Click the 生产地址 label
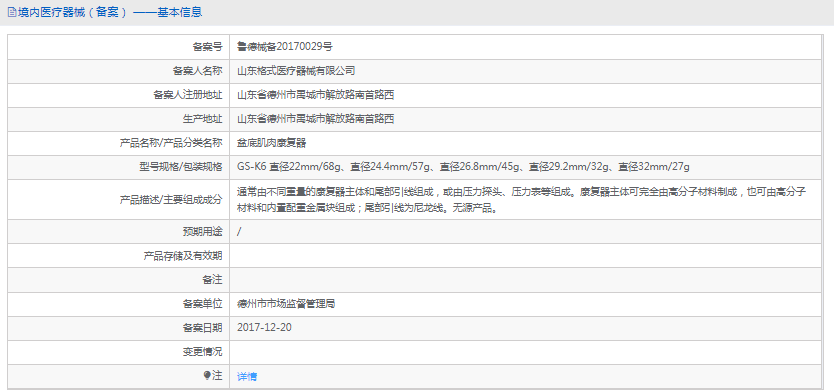Screen dimensions: 834x392 [x=203, y=119]
